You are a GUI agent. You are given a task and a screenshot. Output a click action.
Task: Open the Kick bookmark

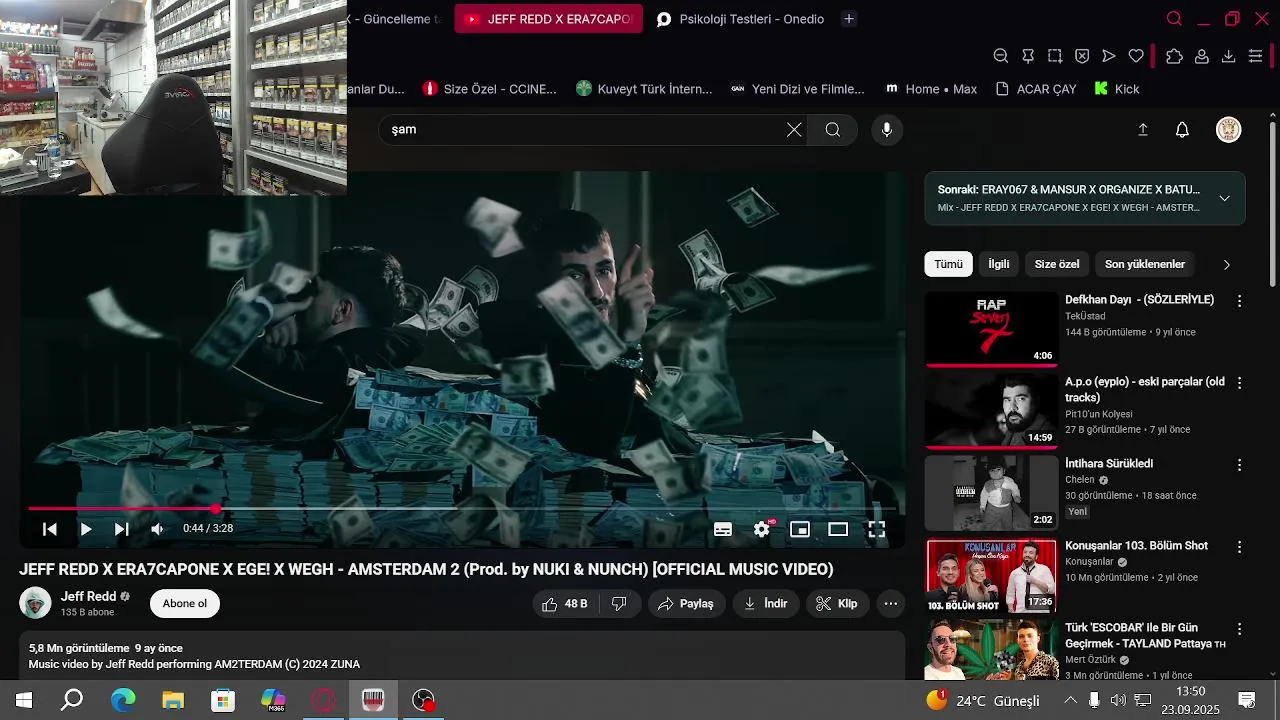tap(1117, 89)
